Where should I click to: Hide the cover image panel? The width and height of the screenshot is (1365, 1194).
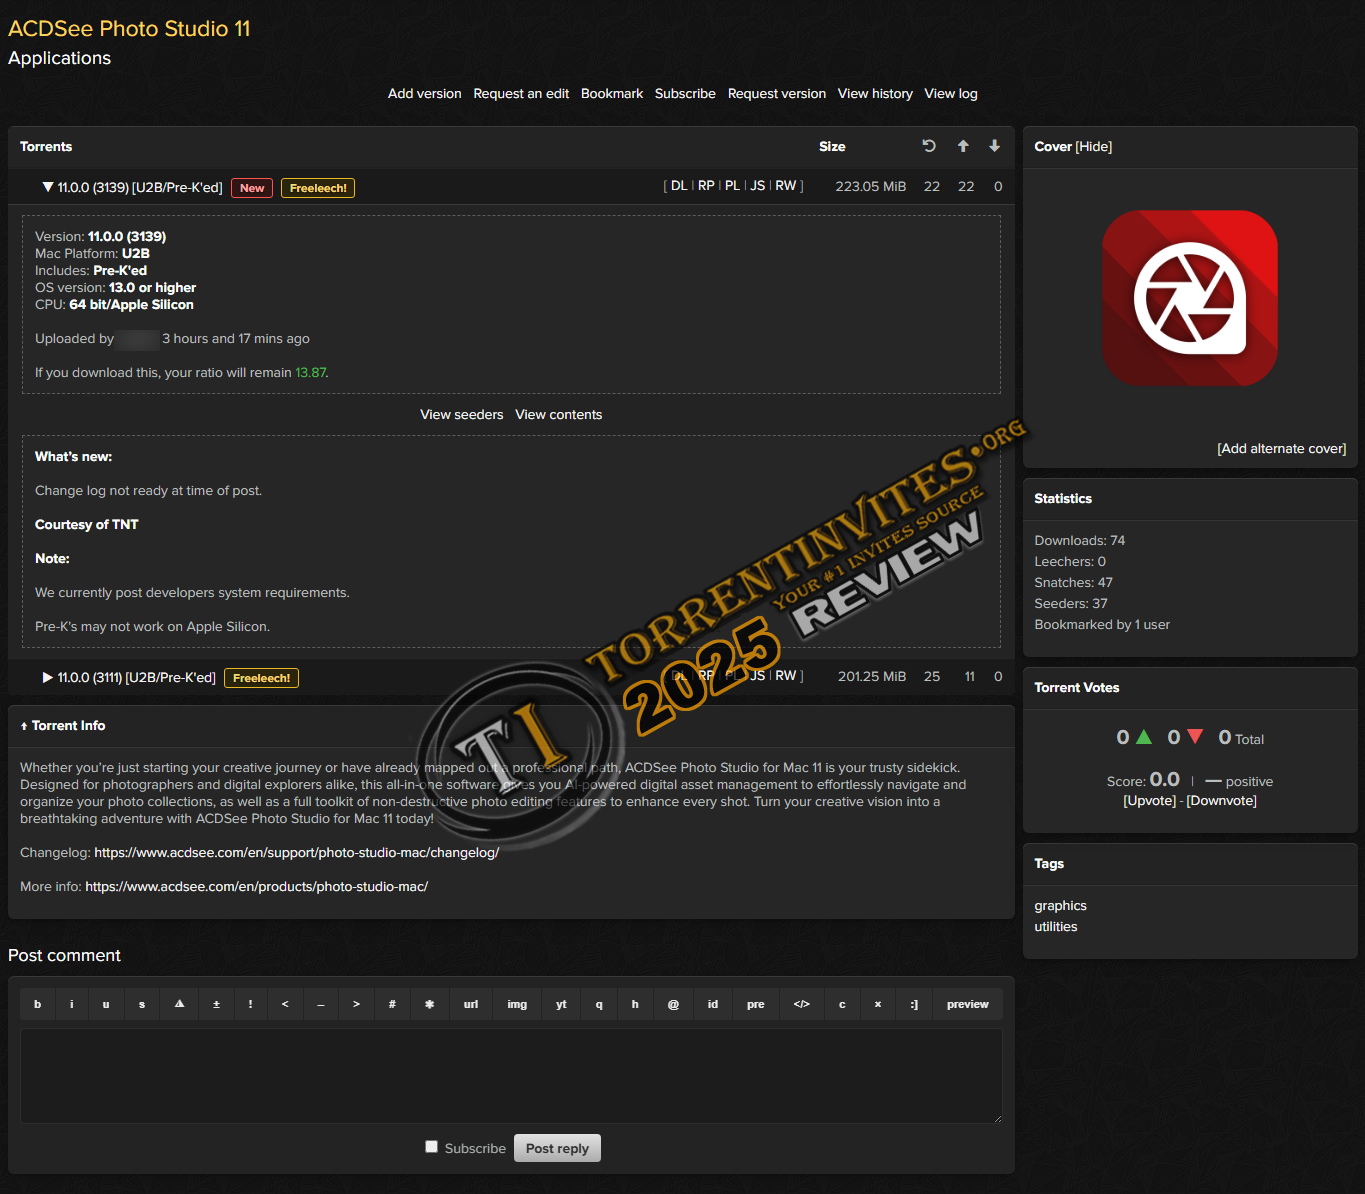[x=1093, y=147]
